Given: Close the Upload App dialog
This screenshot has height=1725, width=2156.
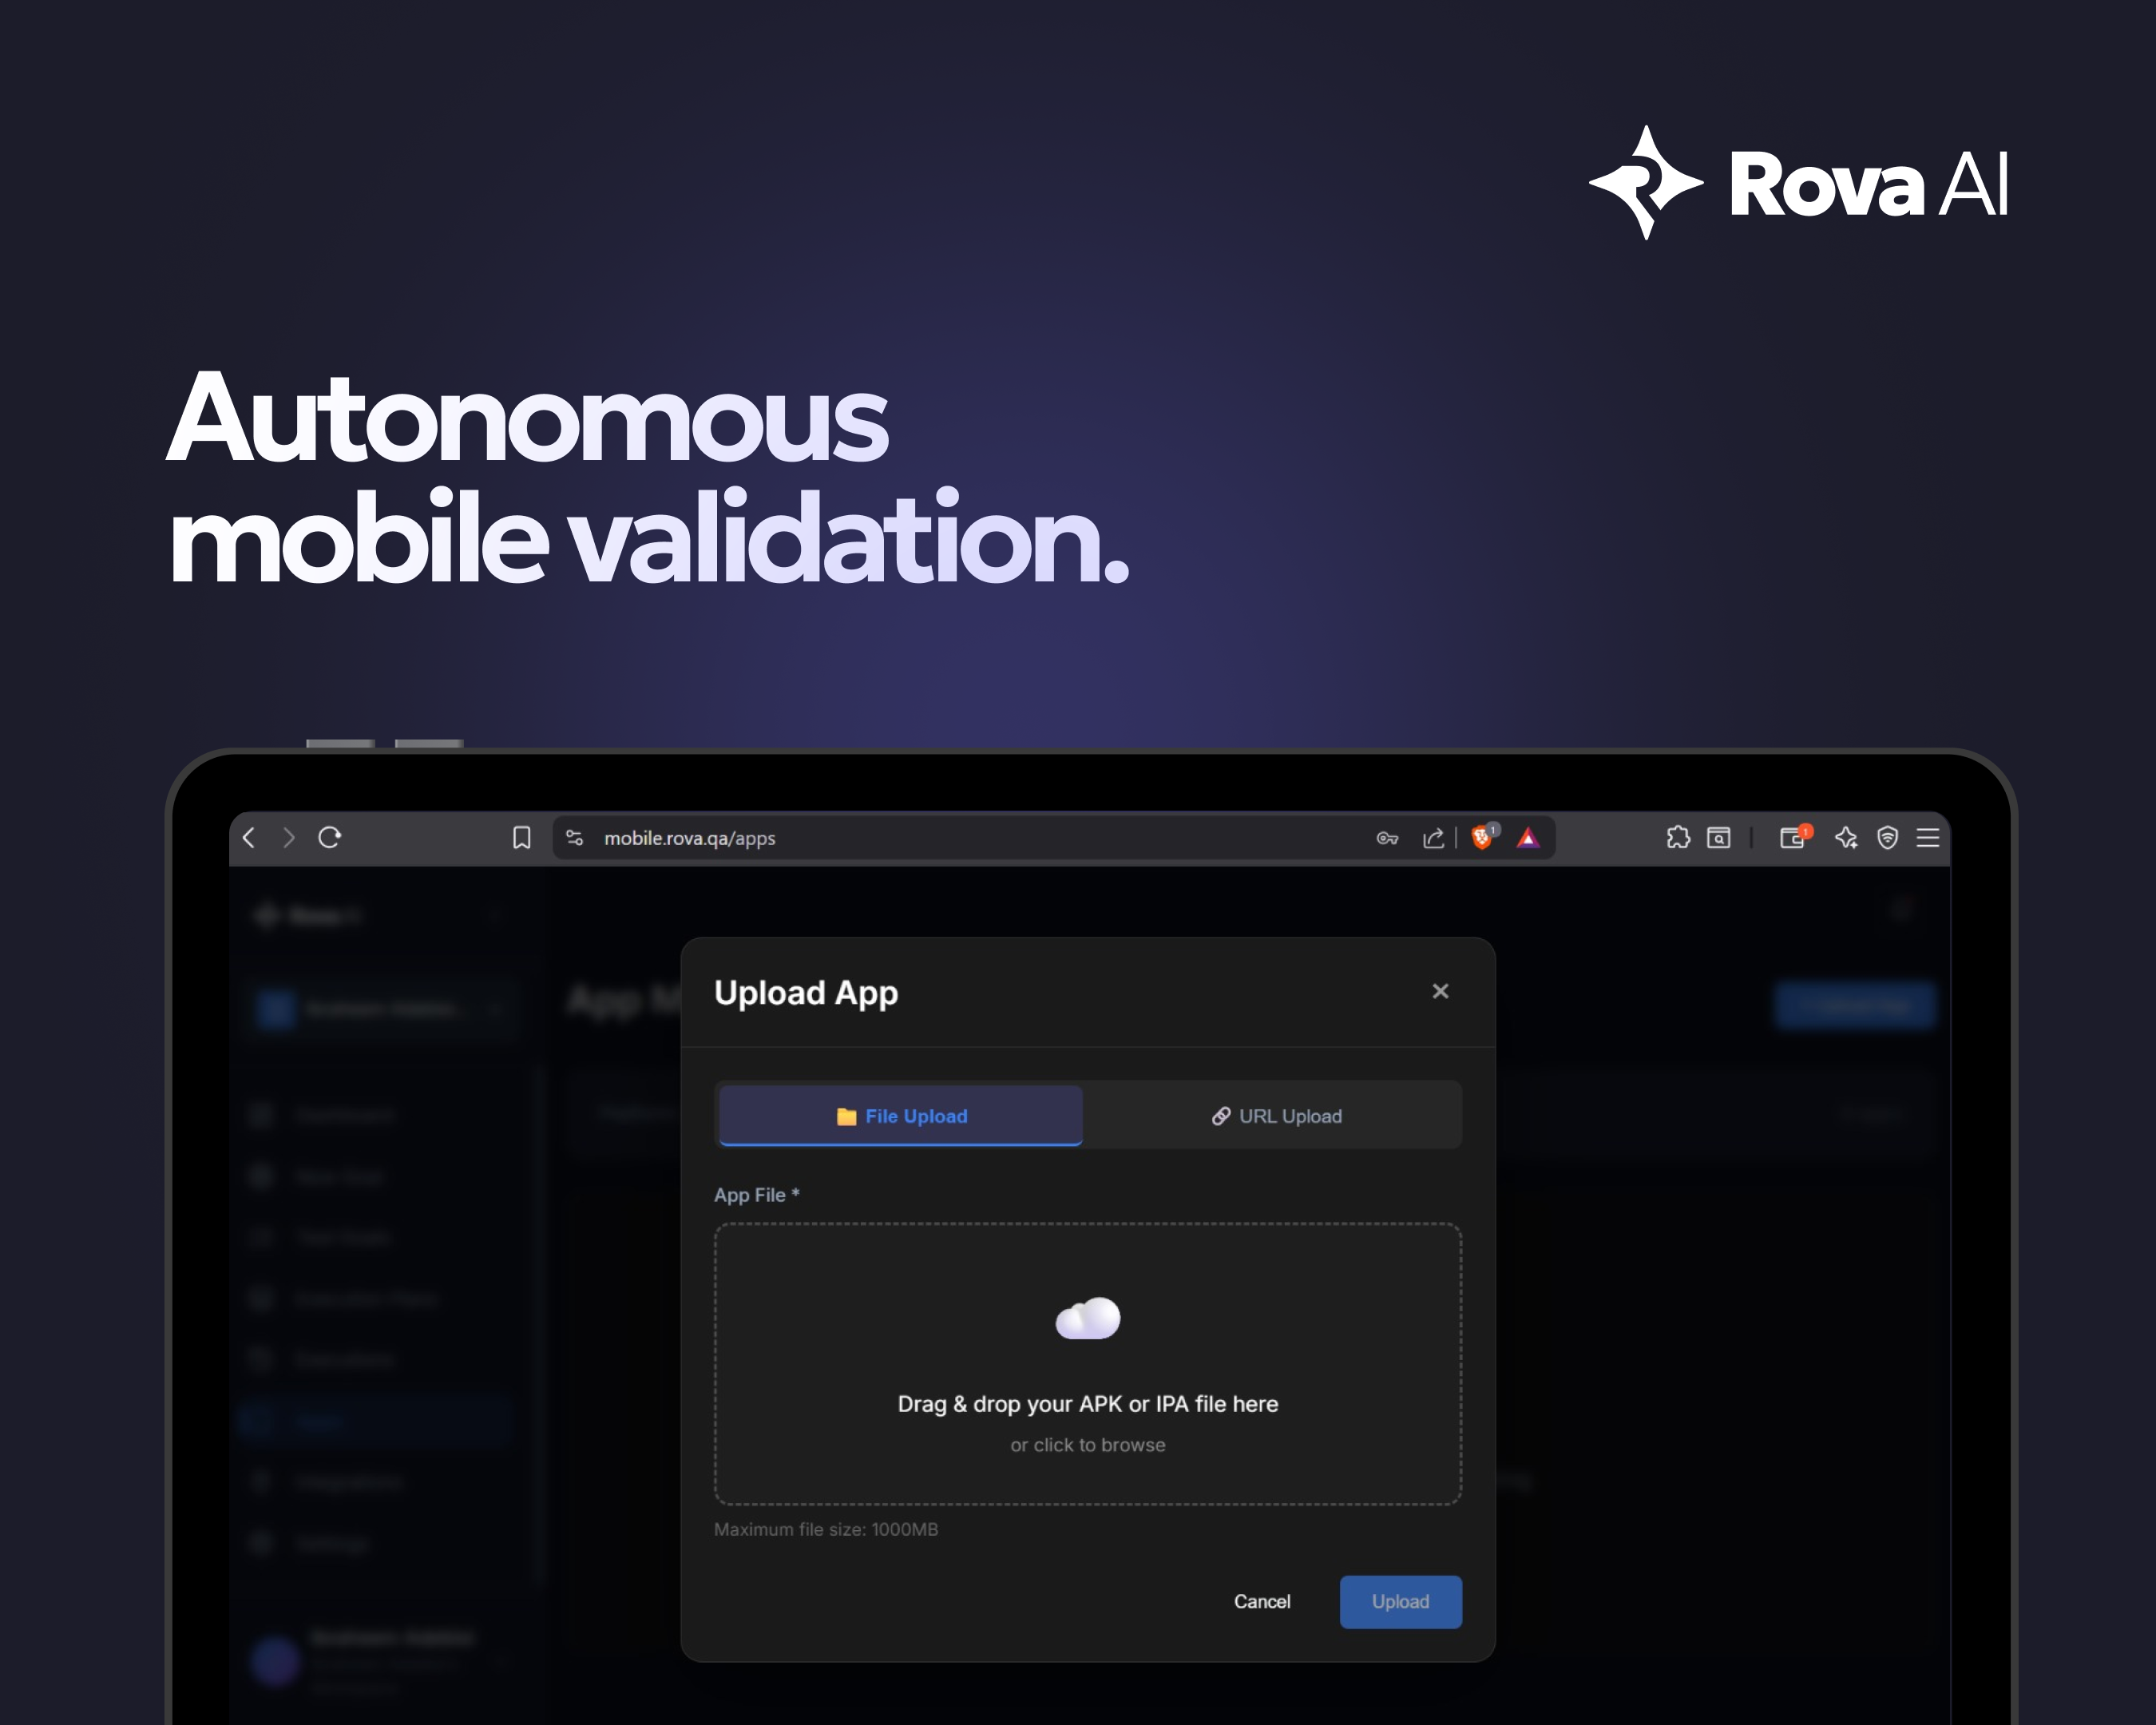Looking at the screenshot, I should pos(1440,991).
